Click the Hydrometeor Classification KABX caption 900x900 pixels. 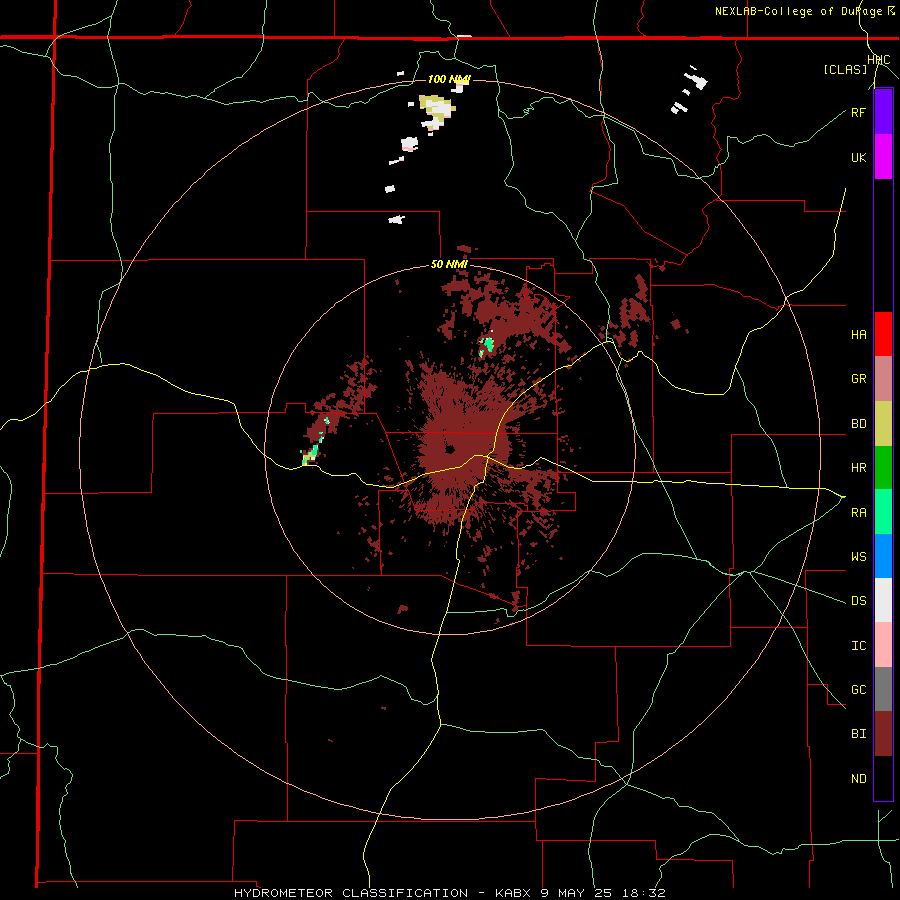[450, 893]
